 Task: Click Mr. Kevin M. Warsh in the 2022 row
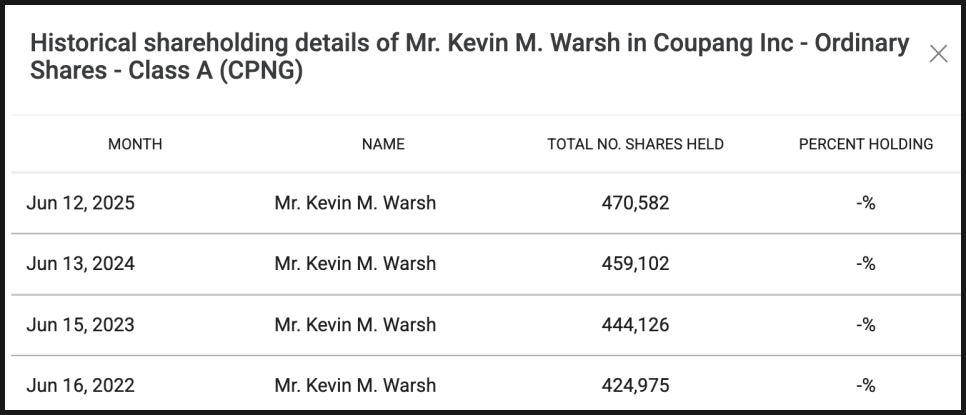click(355, 385)
